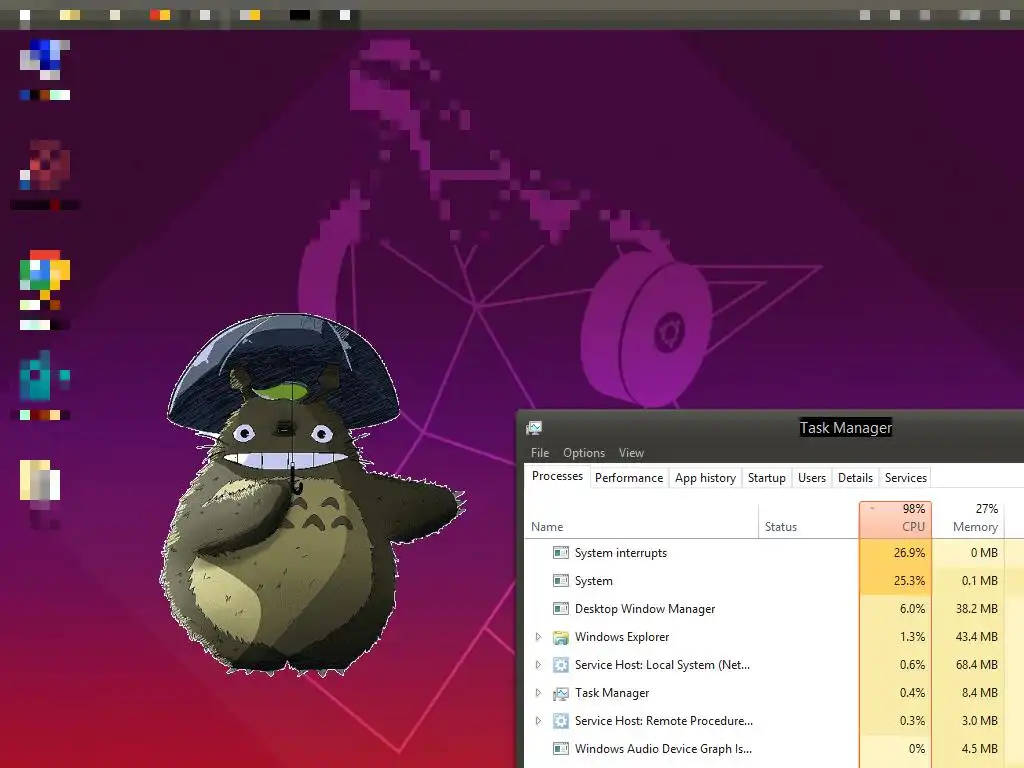The image size is (1024, 768).
Task: Click the System interrupts process icon
Action: [560, 552]
